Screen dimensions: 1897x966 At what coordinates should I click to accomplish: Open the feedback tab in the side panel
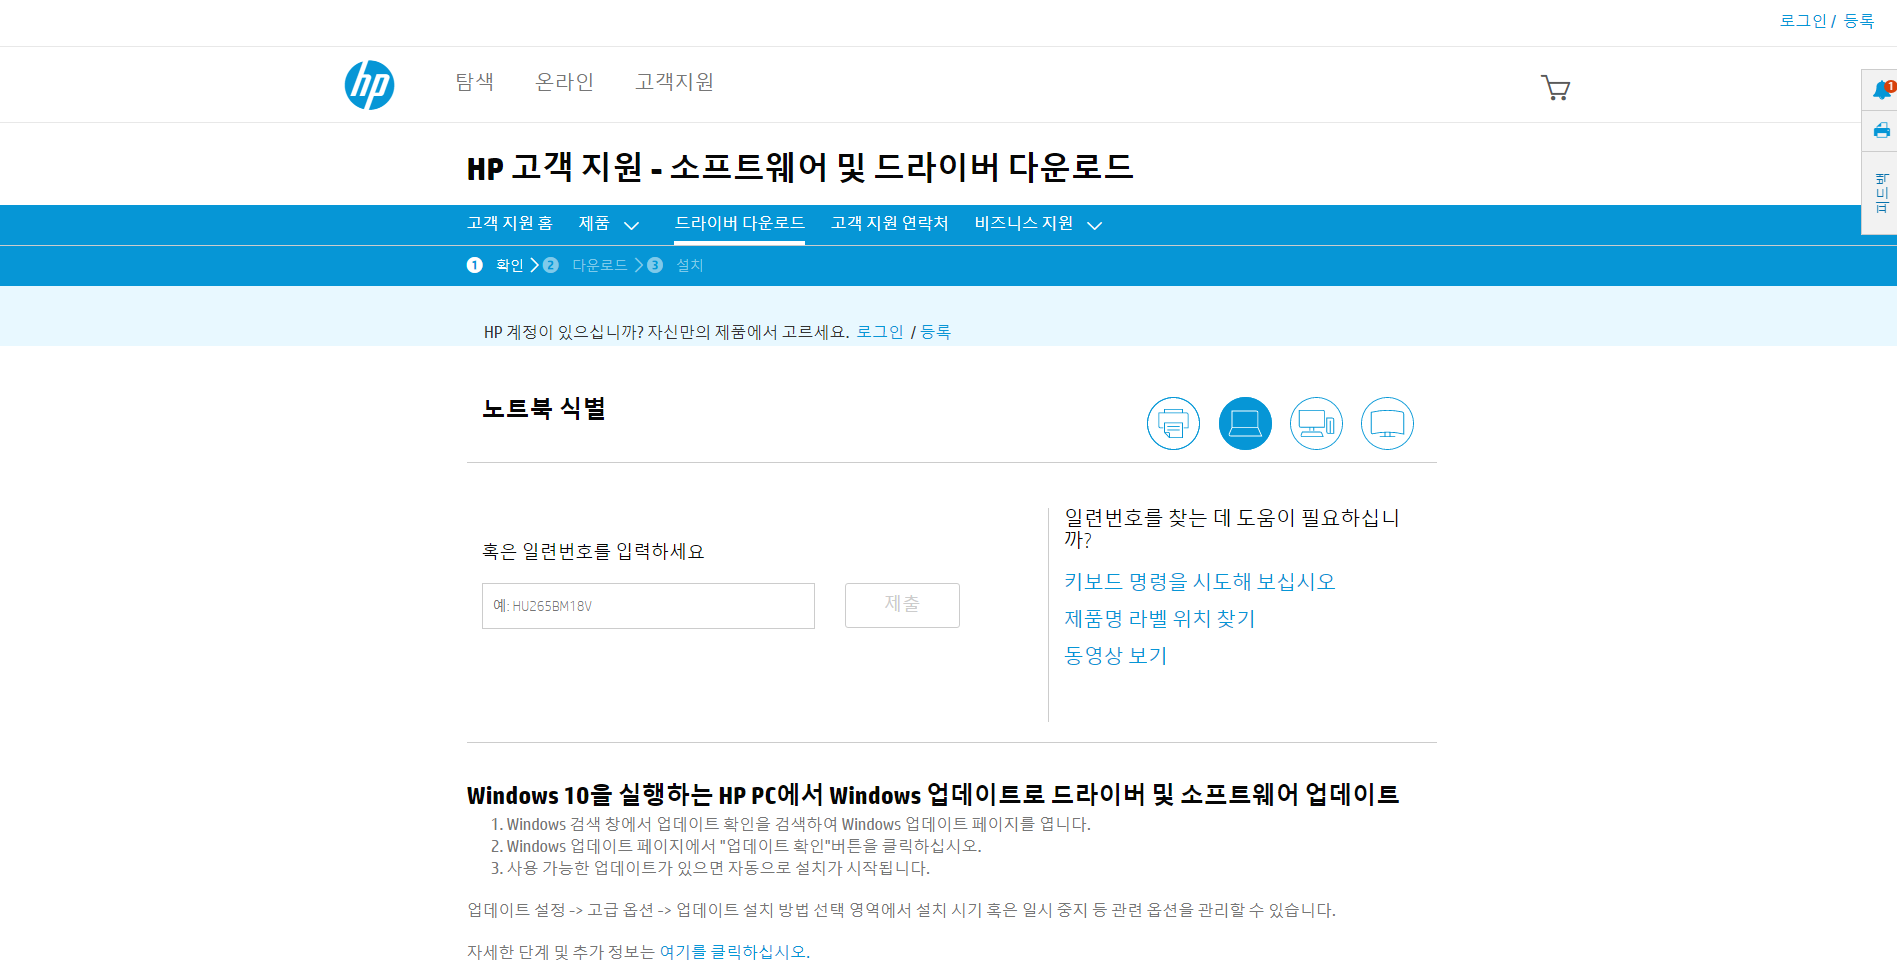[x=1881, y=193]
